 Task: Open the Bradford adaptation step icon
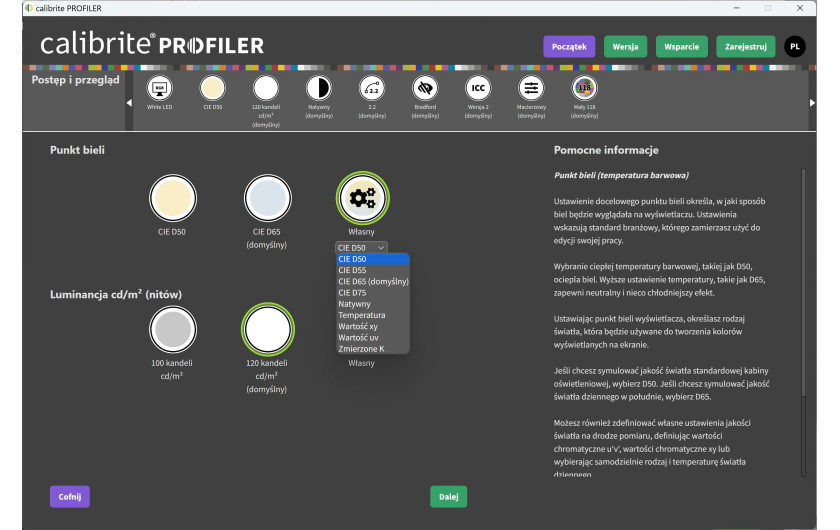[x=425, y=88]
